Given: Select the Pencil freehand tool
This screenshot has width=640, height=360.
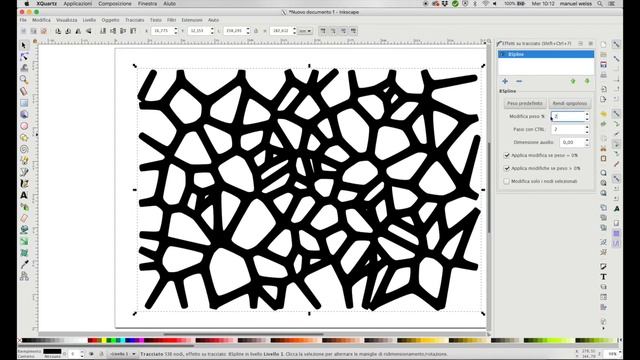Looking at the screenshot, I should (24, 160).
